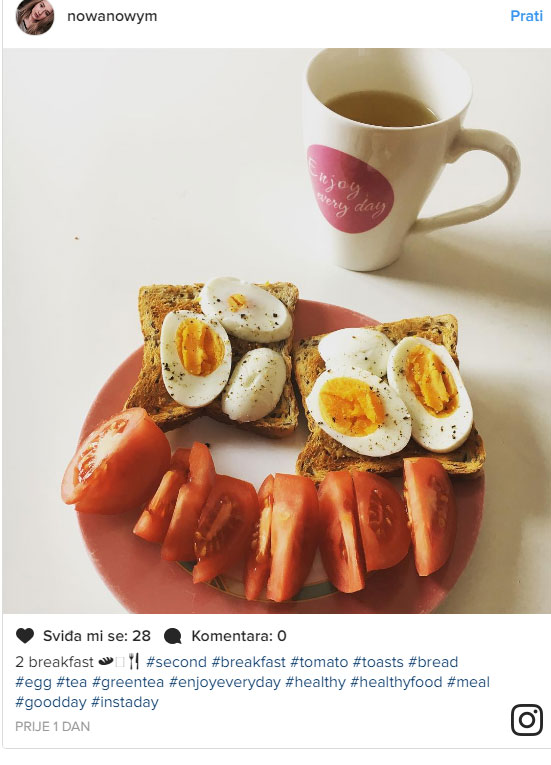Open the breakfast photo

coord(277,330)
